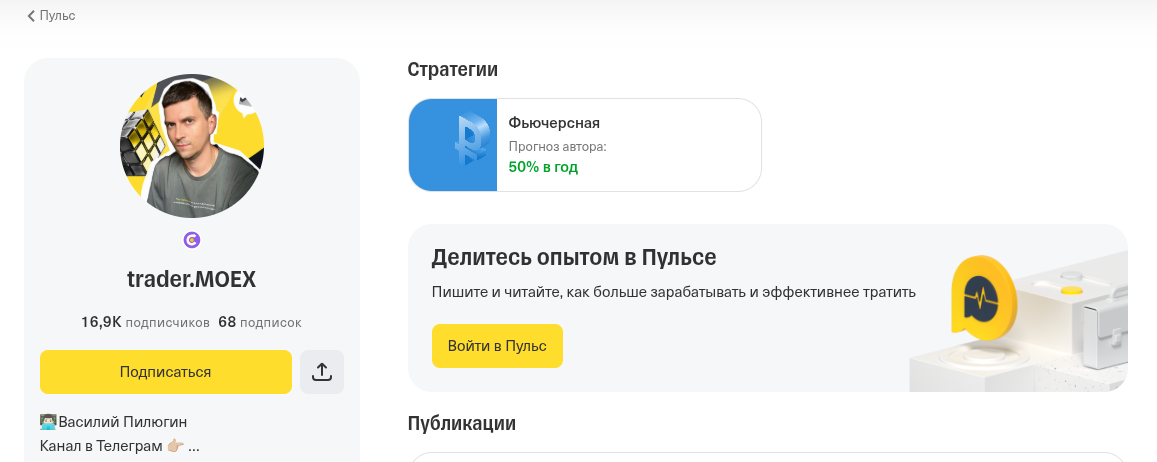Click the purple badge icon under the avatar
This screenshot has width=1157, height=462.
[192, 240]
